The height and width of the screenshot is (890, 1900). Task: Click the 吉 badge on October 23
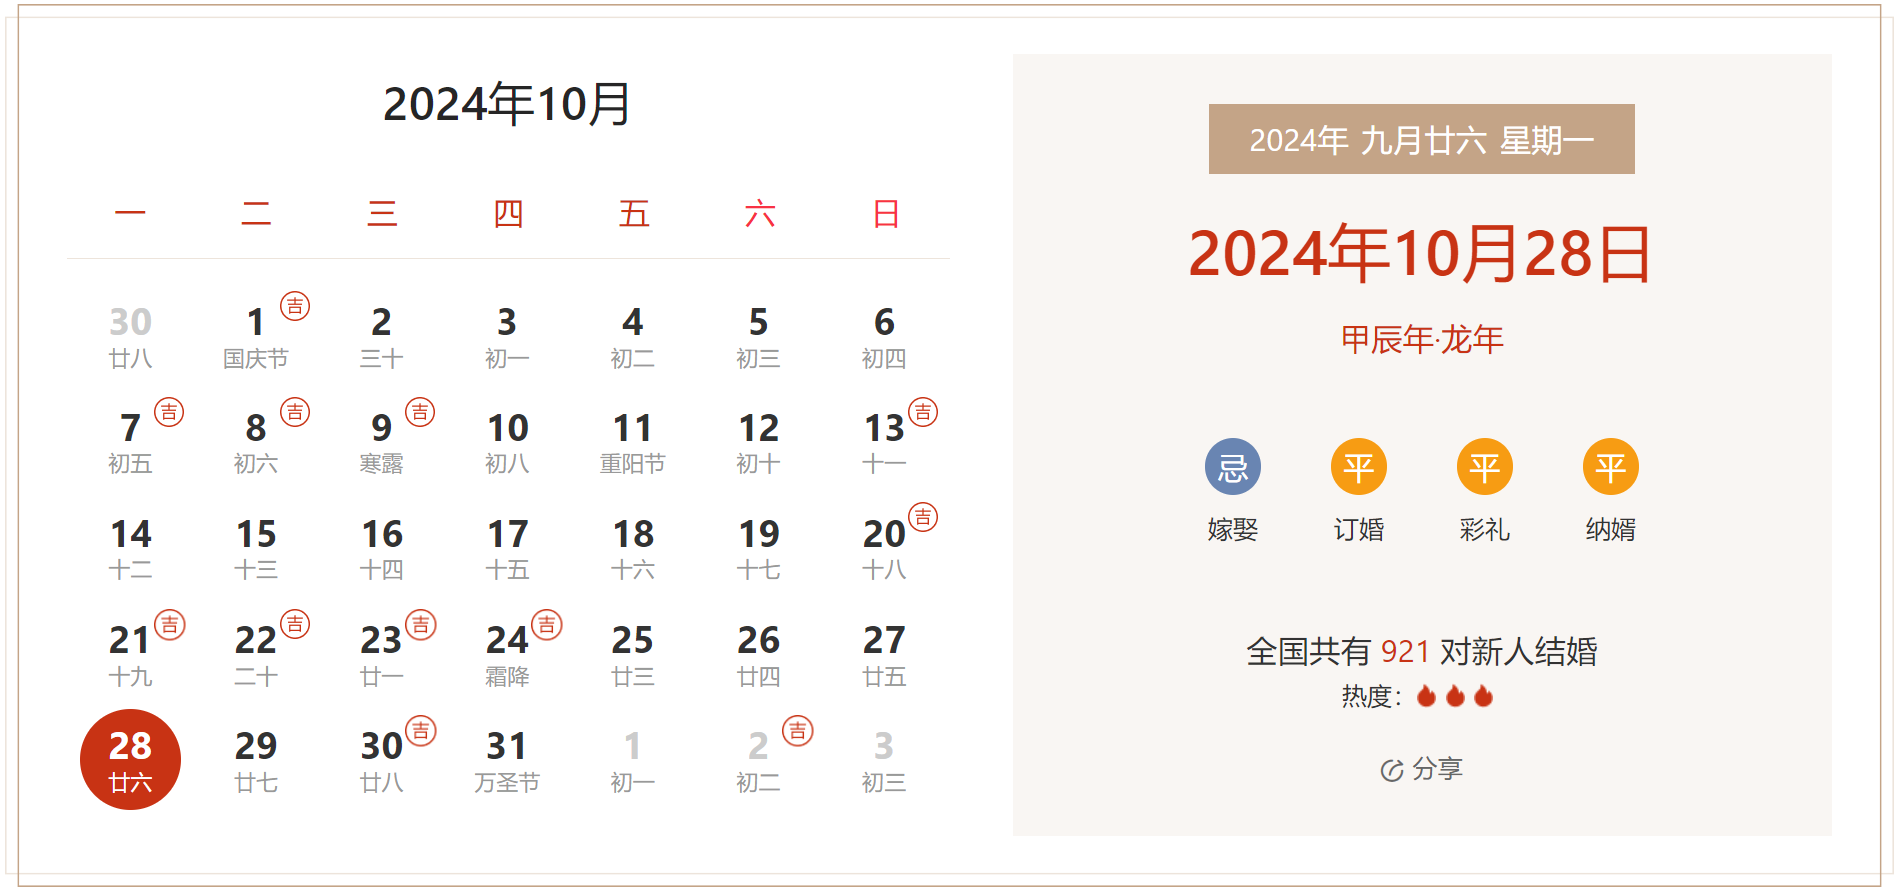click(x=421, y=625)
